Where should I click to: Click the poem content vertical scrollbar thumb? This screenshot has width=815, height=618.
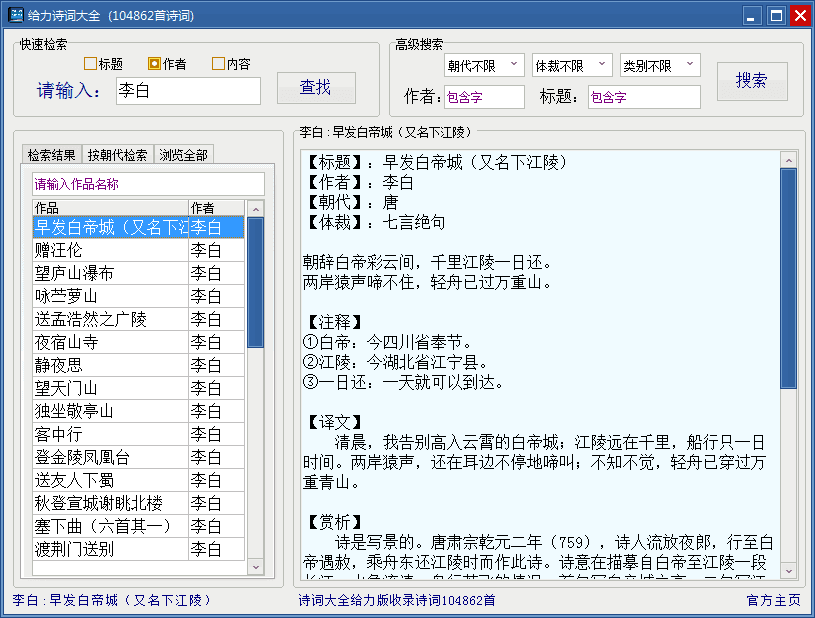788,278
